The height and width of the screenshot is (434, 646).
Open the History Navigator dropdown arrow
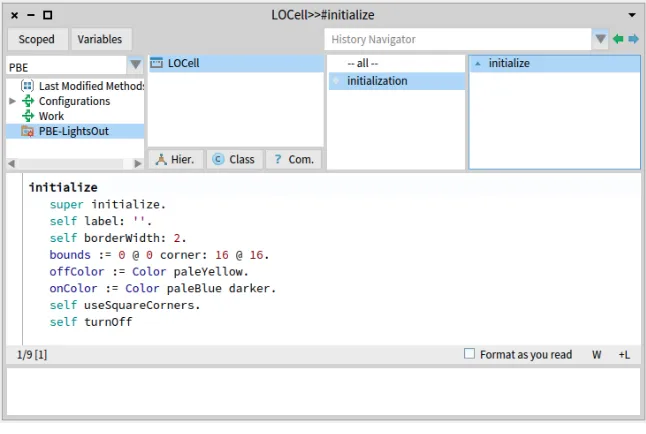click(600, 39)
